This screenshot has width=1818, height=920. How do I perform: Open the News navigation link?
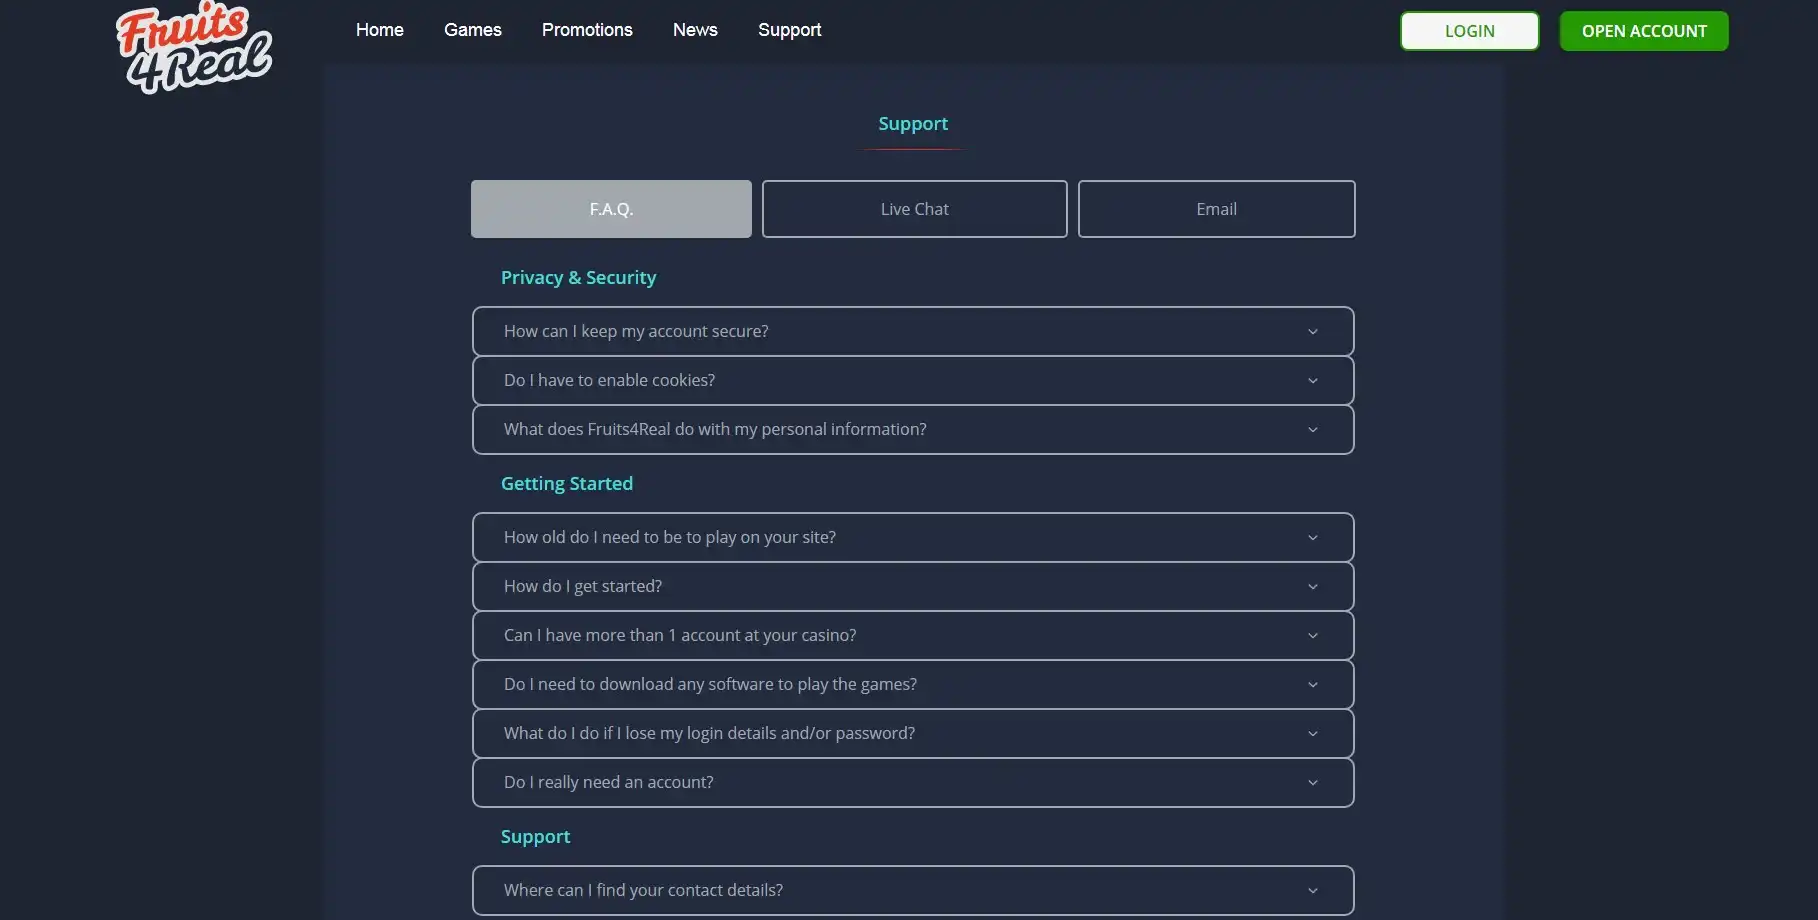coord(695,30)
